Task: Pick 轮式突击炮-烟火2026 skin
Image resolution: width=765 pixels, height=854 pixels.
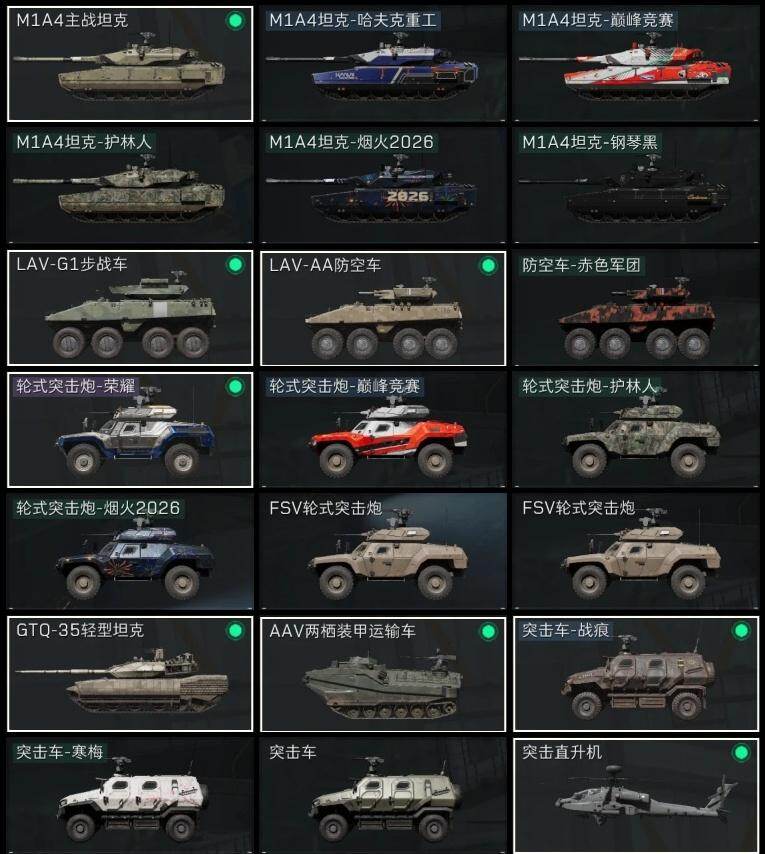Action: point(130,552)
